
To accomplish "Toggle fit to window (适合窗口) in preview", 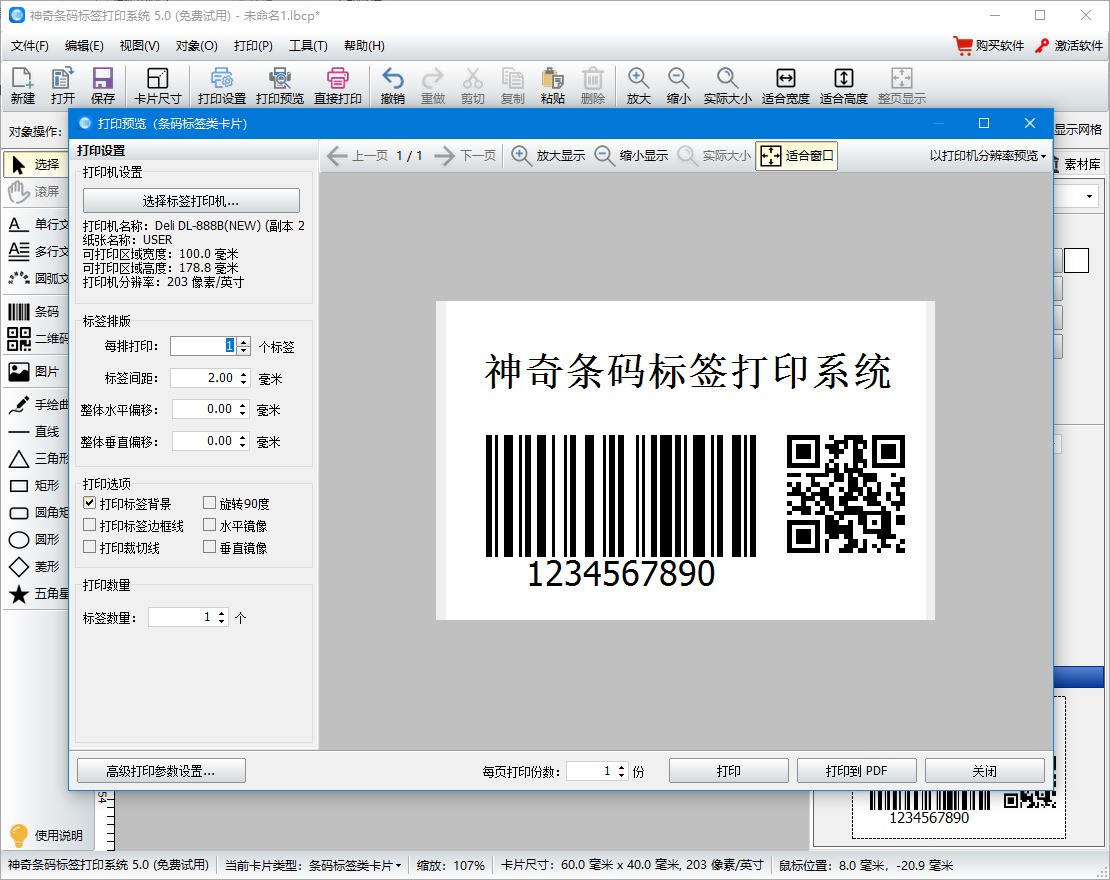I will (x=797, y=155).
